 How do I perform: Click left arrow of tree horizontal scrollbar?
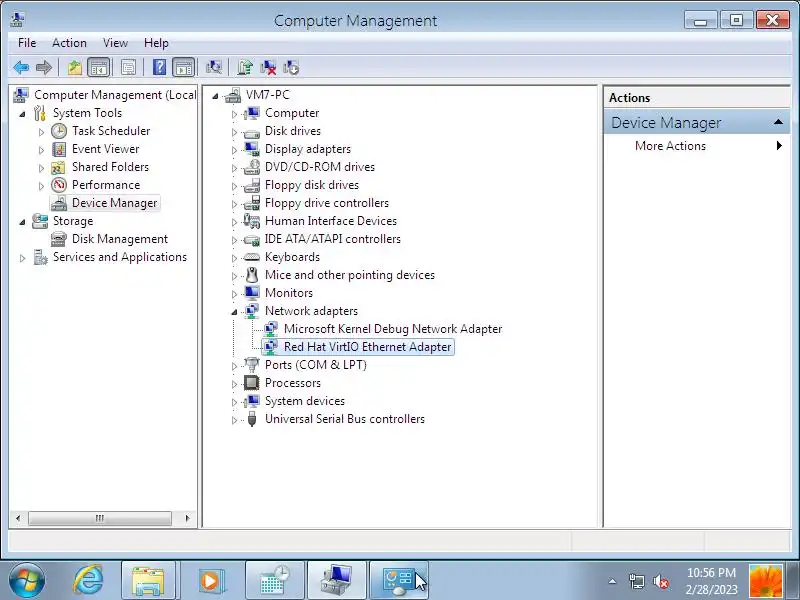[18, 518]
